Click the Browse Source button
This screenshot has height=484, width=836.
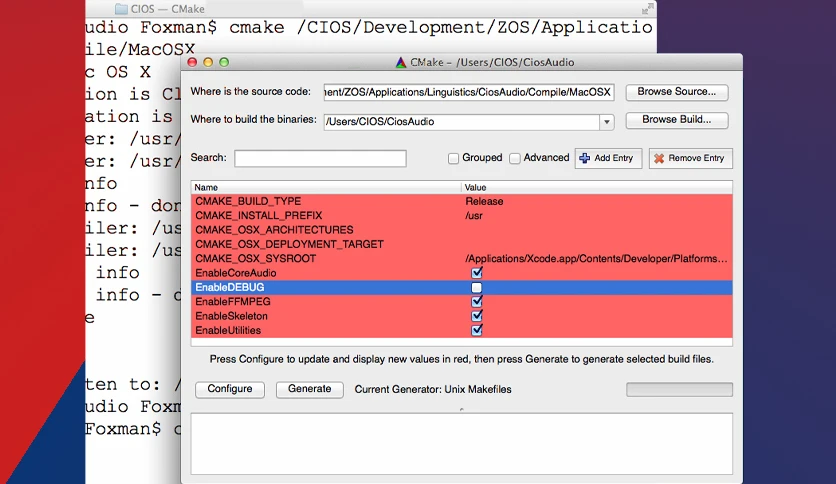pyautogui.click(x=677, y=92)
